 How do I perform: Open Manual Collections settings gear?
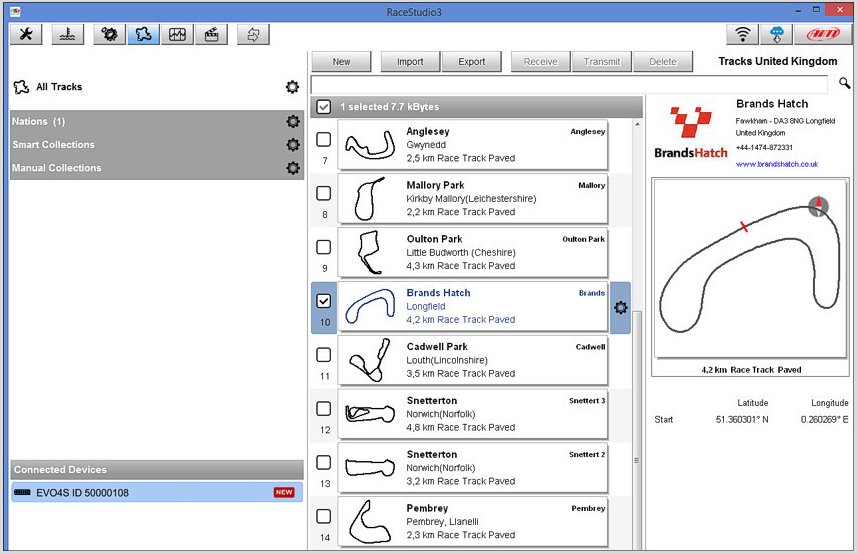point(292,168)
